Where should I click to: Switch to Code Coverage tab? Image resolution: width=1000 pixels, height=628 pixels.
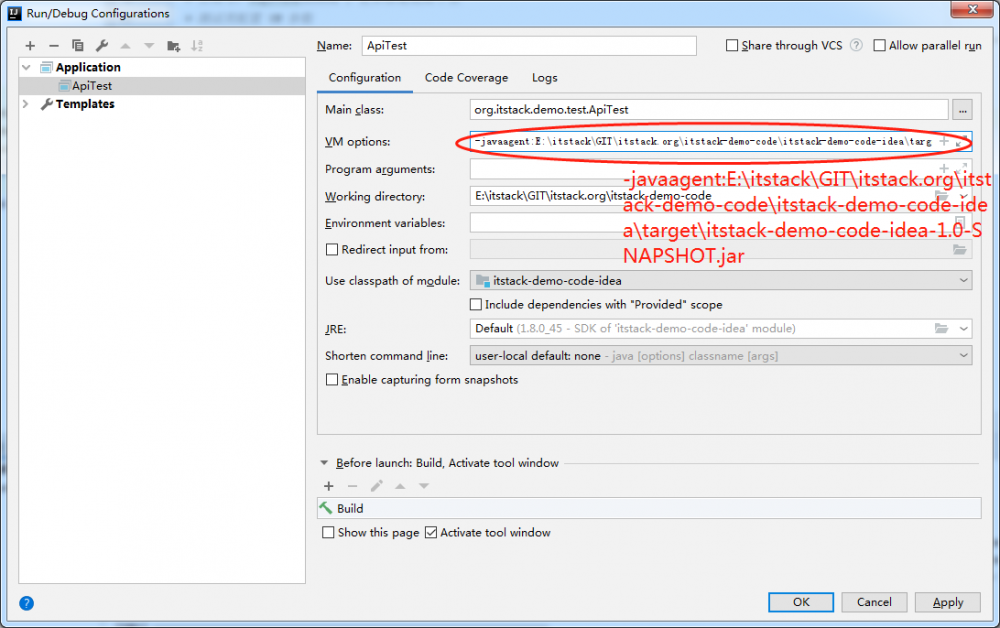pos(466,78)
